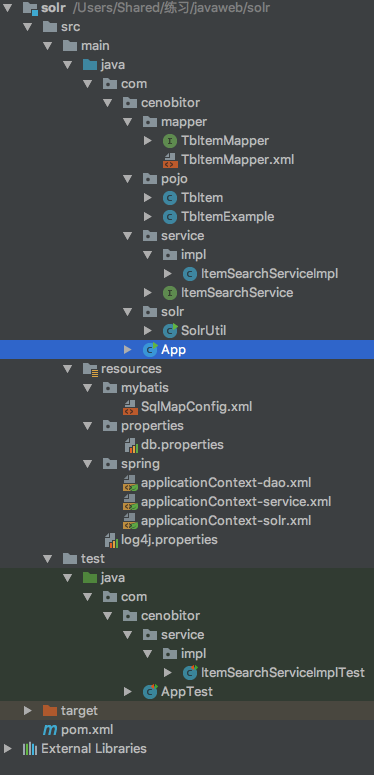Click the SolrUtil runnable class icon

pyautogui.click(x=169, y=330)
